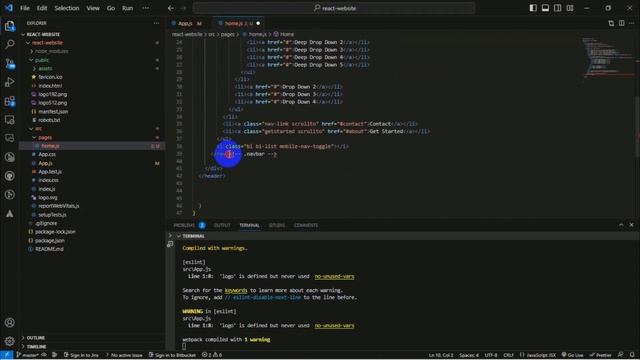Click the react-website command center search box
Image resolution: width=640 pixels, height=360 pixels.
click(x=334, y=8)
